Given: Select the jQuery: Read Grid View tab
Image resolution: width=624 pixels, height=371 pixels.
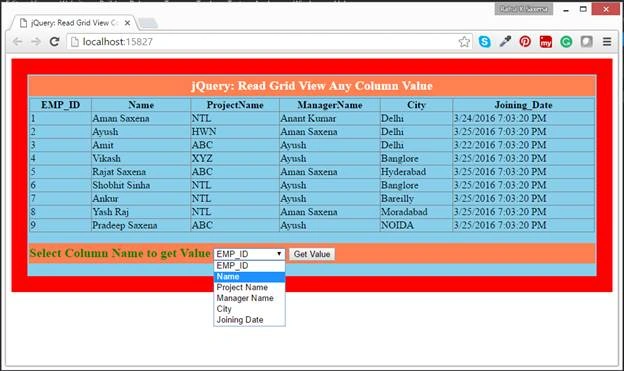Looking at the screenshot, I should 74,23.
